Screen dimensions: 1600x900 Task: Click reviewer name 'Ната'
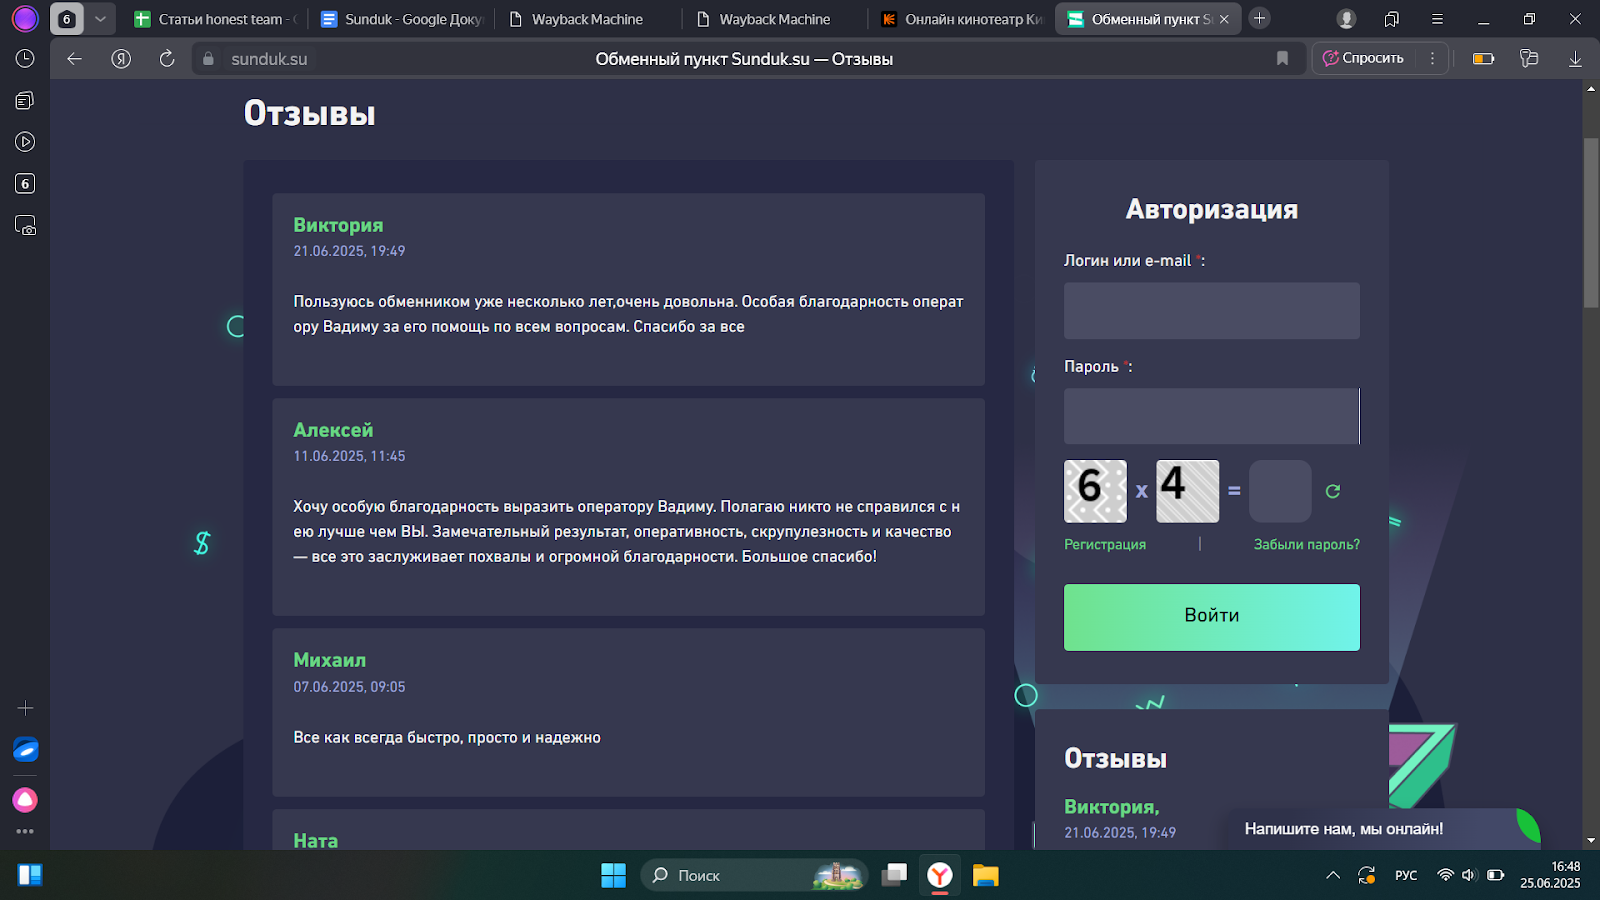click(315, 841)
